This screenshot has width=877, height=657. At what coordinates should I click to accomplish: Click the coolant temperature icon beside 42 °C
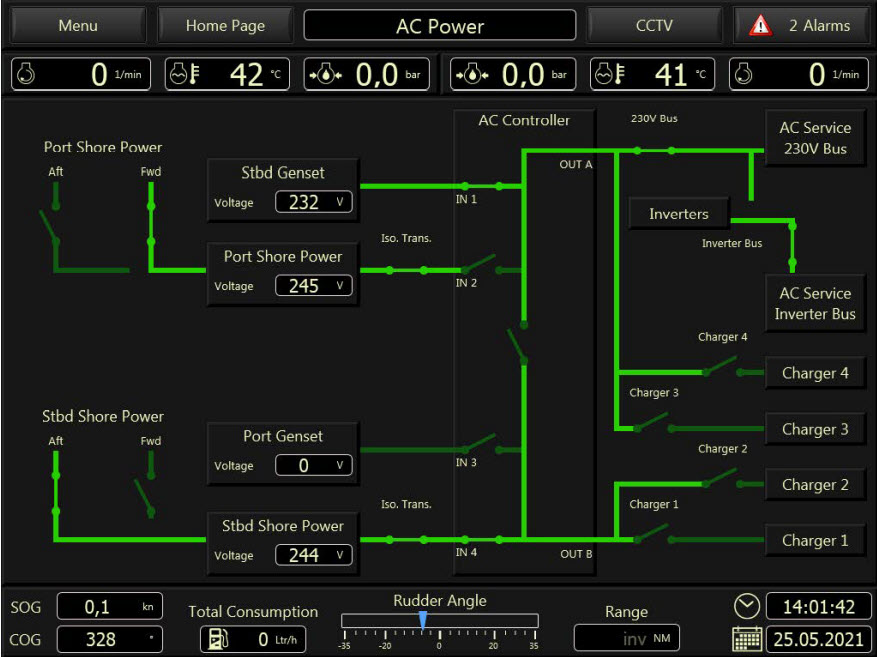point(181,74)
